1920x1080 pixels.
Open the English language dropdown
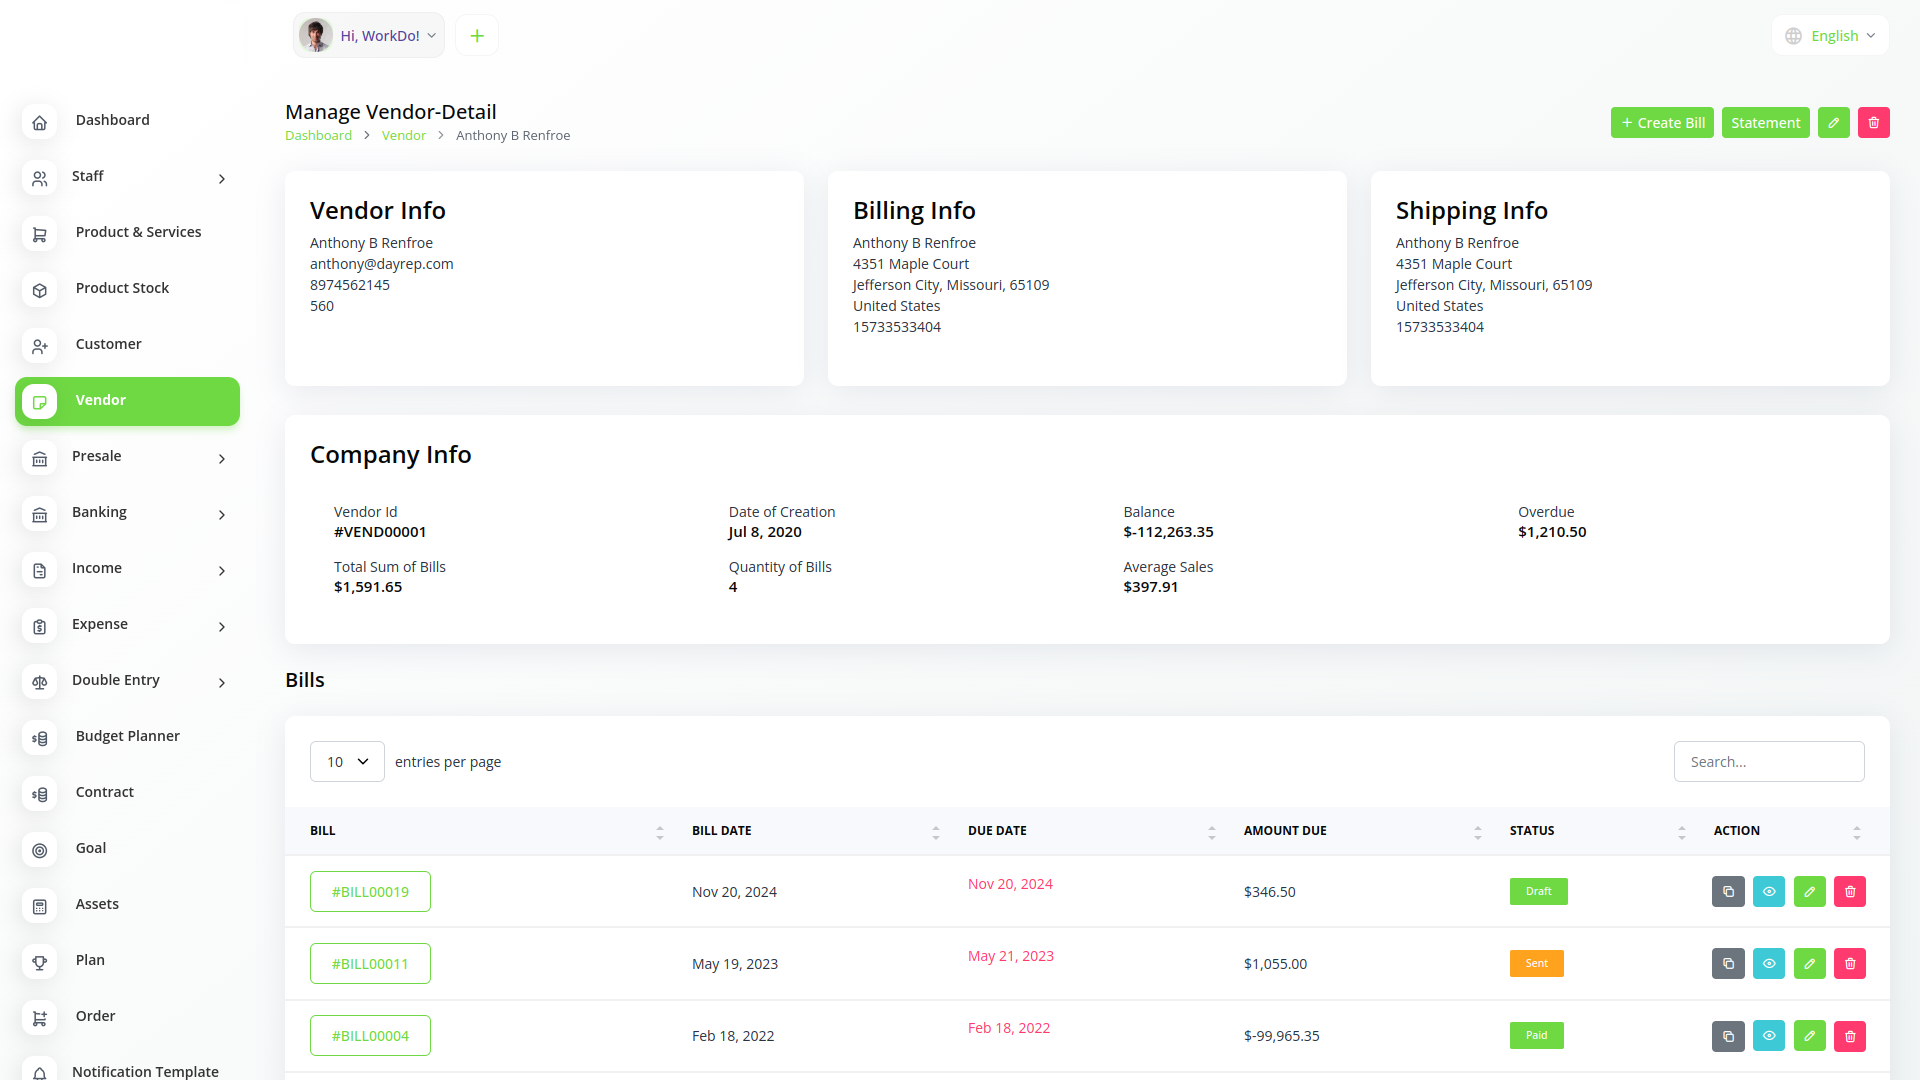click(x=1832, y=36)
